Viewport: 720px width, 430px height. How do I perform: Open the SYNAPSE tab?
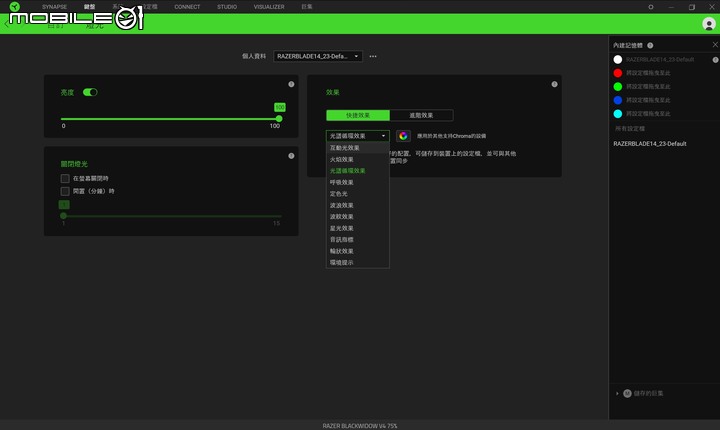coord(54,7)
